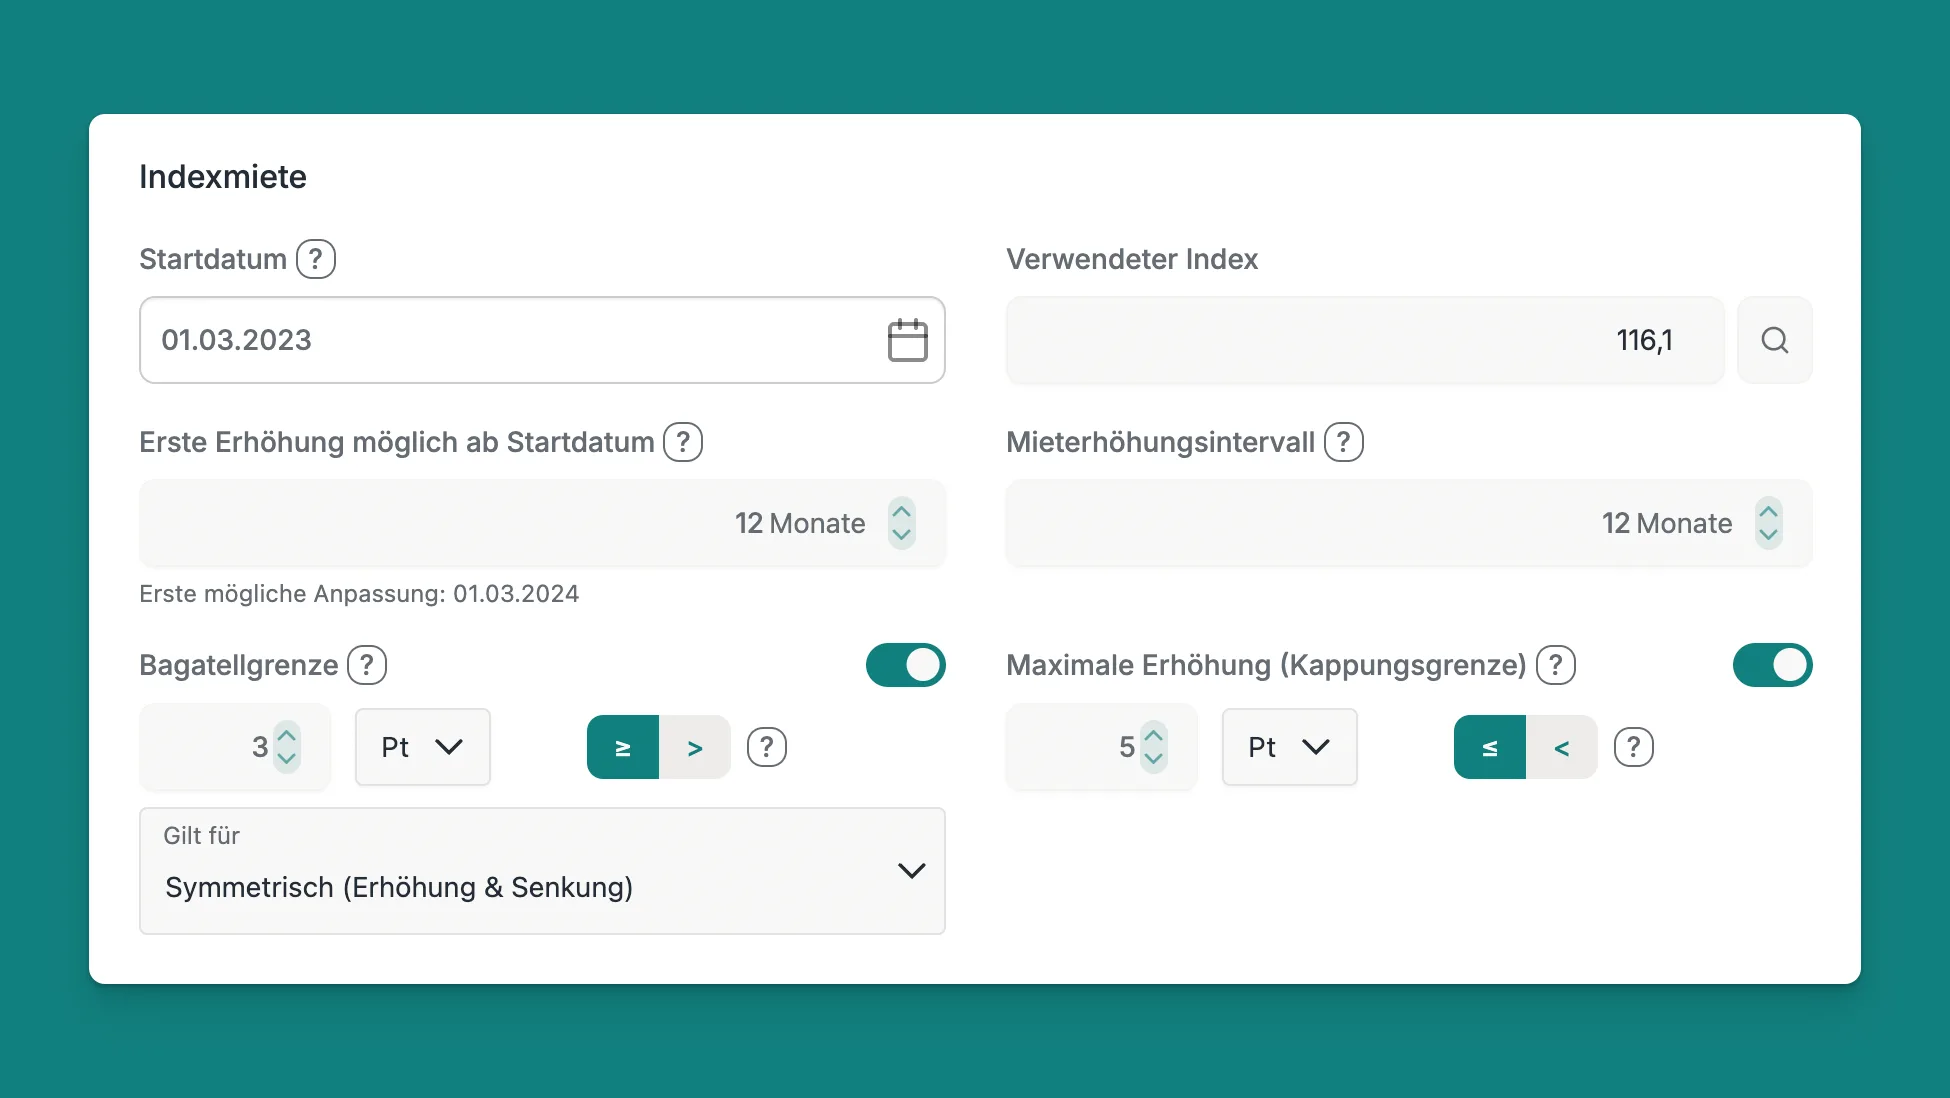Click help icon beside Bagatellgrenze comparison operators

point(767,747)
